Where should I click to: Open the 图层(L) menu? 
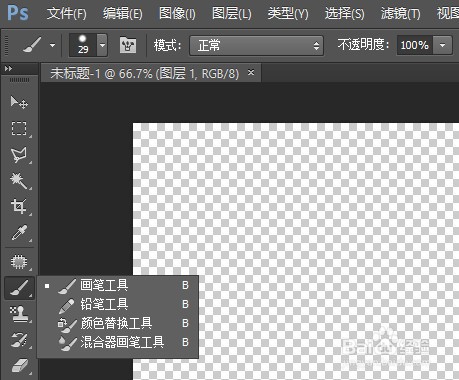click(231, 14)
